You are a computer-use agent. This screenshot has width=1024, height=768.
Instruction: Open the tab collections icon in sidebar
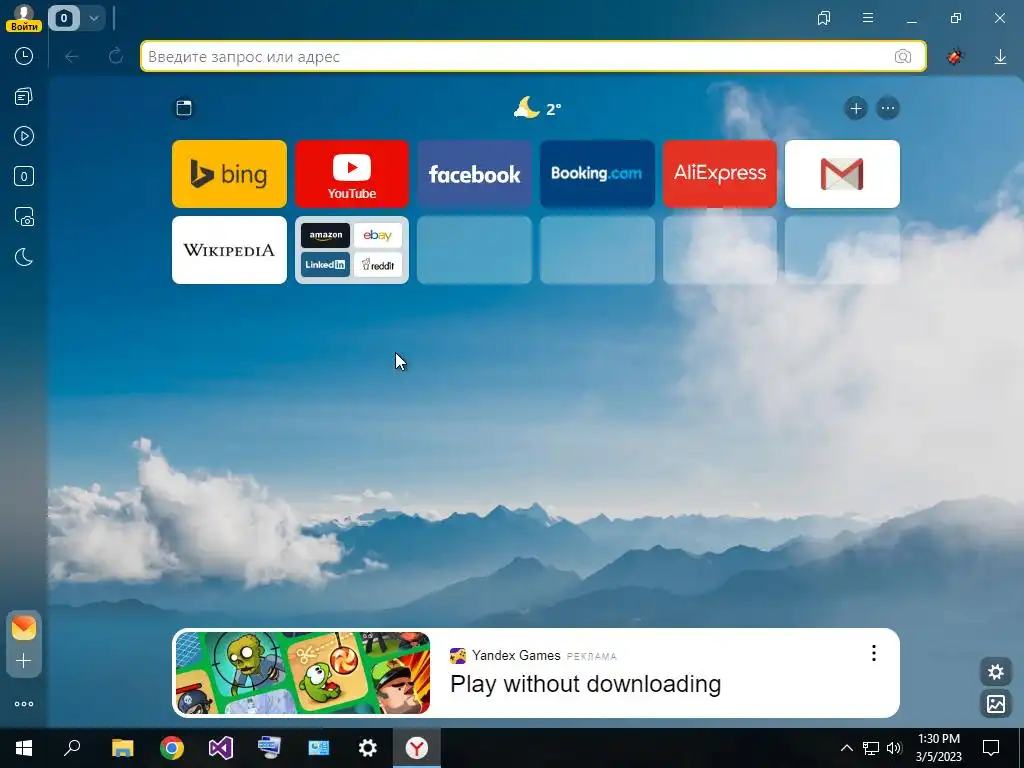click(x=24, y=97)
